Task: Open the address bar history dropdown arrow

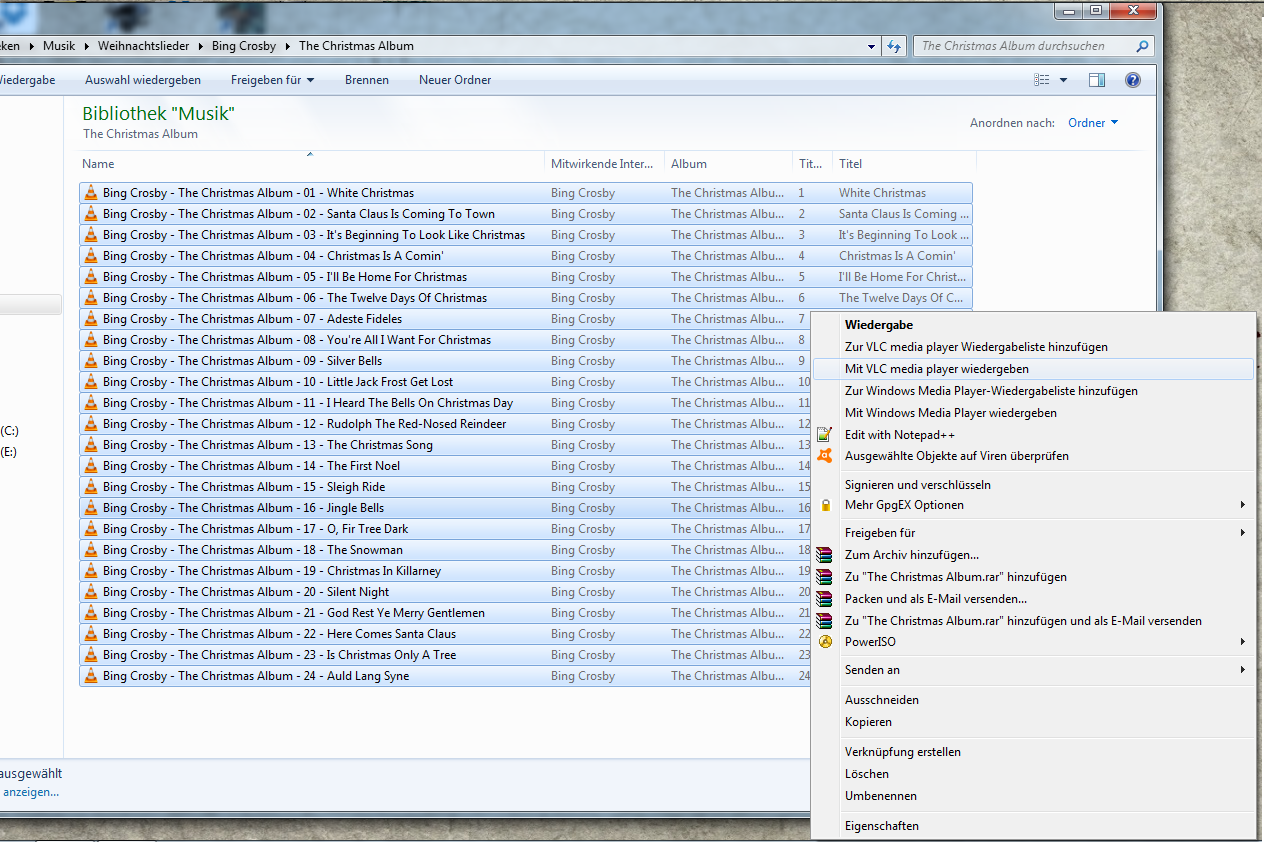Action: click(870, 46)
